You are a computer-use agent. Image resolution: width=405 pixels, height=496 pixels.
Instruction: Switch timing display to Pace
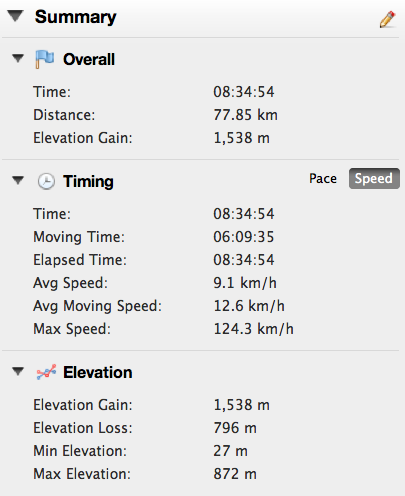tap(323, 178)
